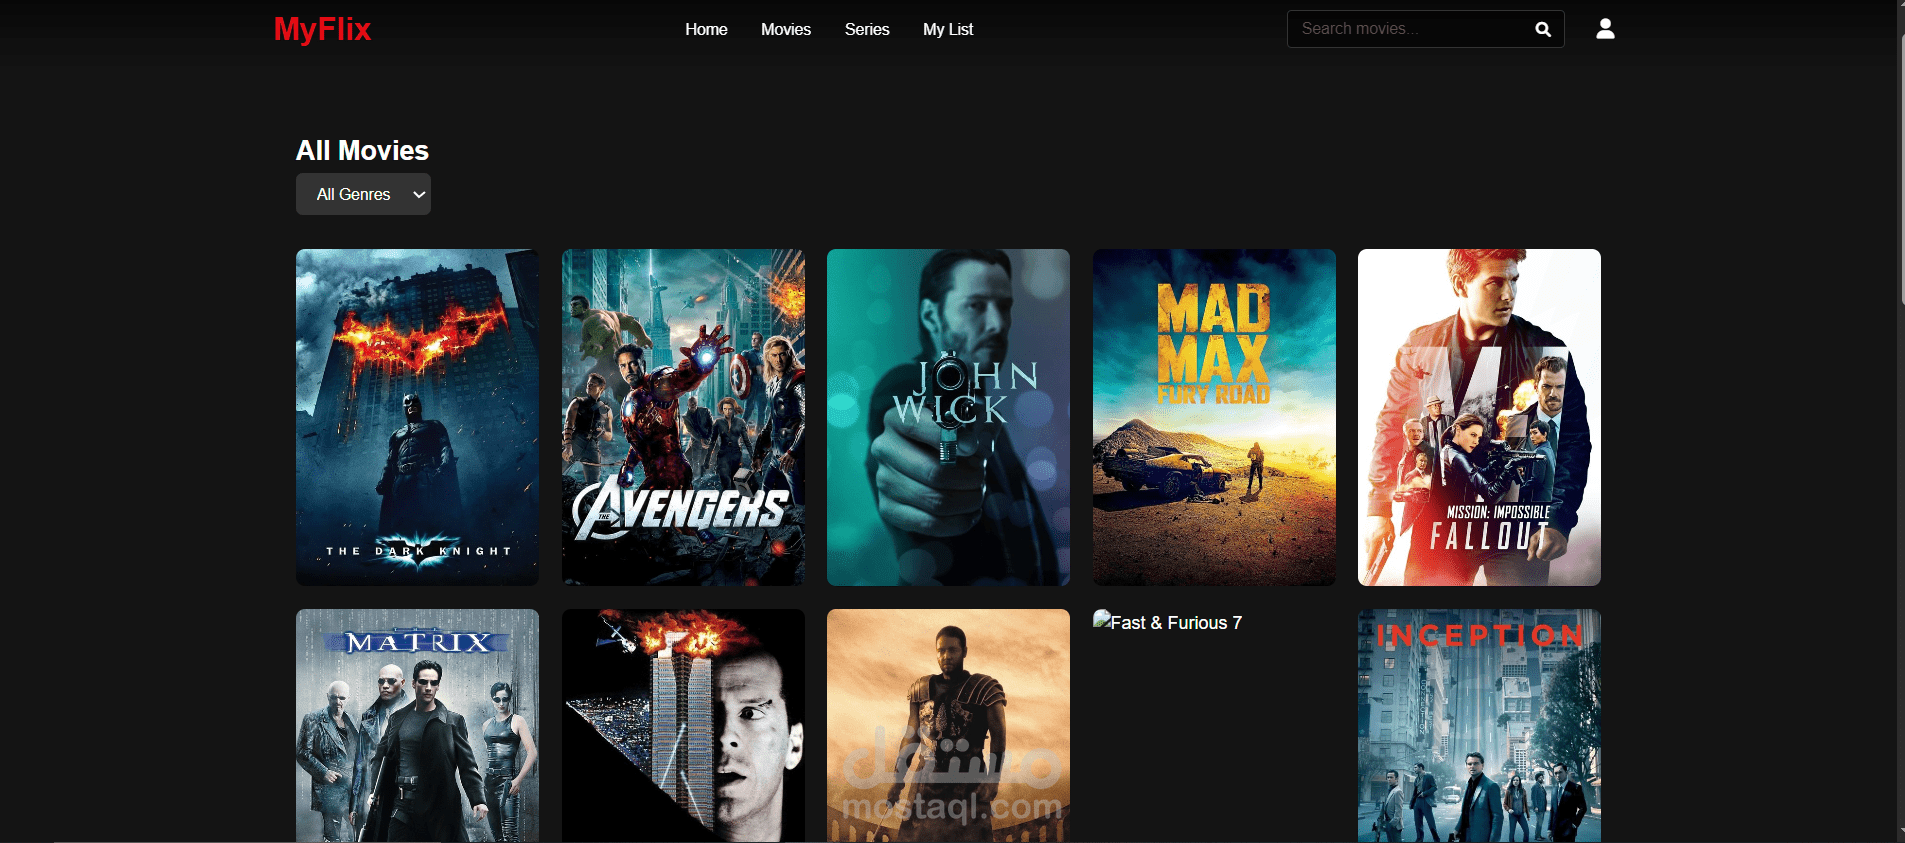Viewport: 1905px width, 843px height.
Task: Open the Die Hard tower poster
Action: click(683, 726)
